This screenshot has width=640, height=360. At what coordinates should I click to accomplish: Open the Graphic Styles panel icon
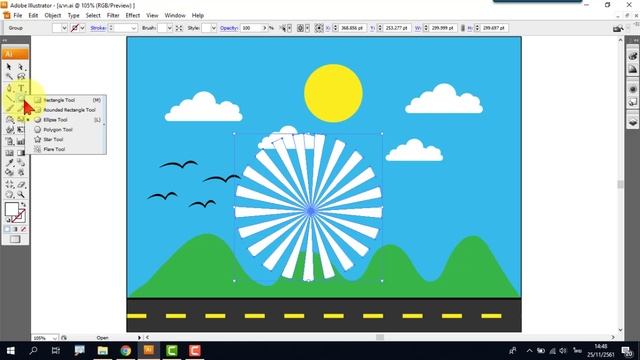(633, 102)
